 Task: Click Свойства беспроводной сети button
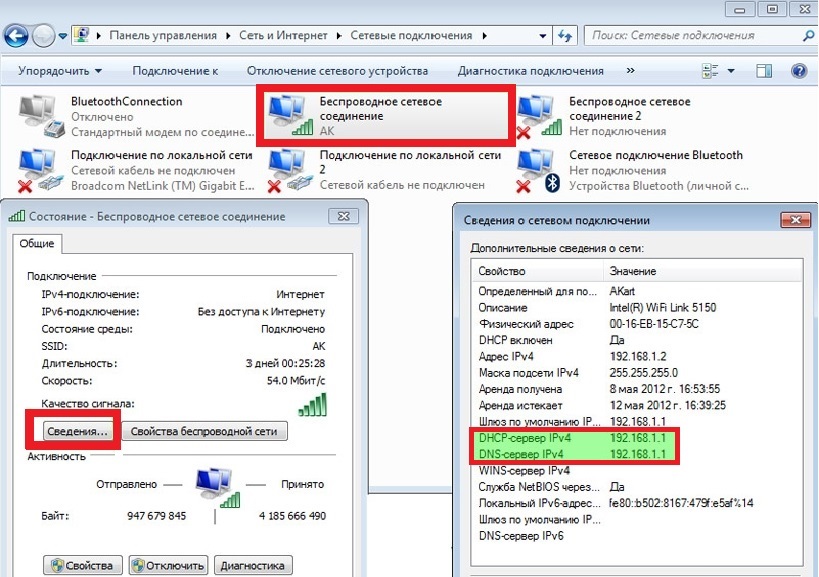coord(204,431)
